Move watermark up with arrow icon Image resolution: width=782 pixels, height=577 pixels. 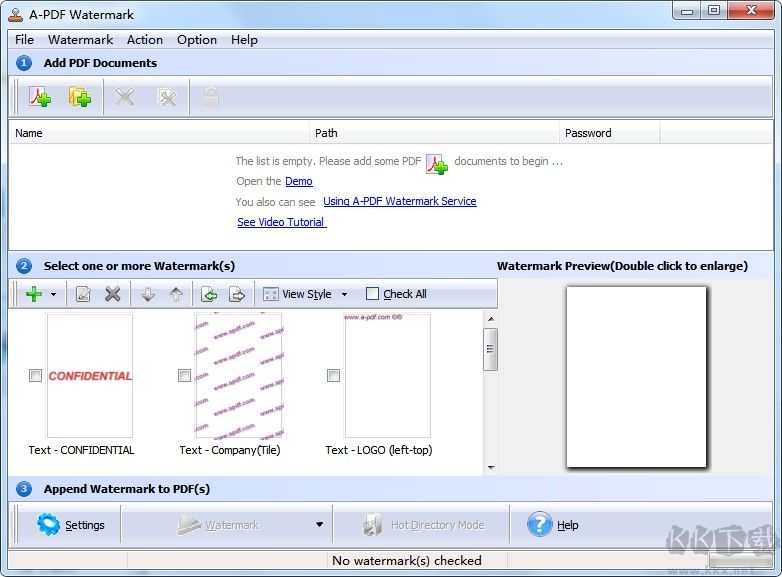pos(176,294)
